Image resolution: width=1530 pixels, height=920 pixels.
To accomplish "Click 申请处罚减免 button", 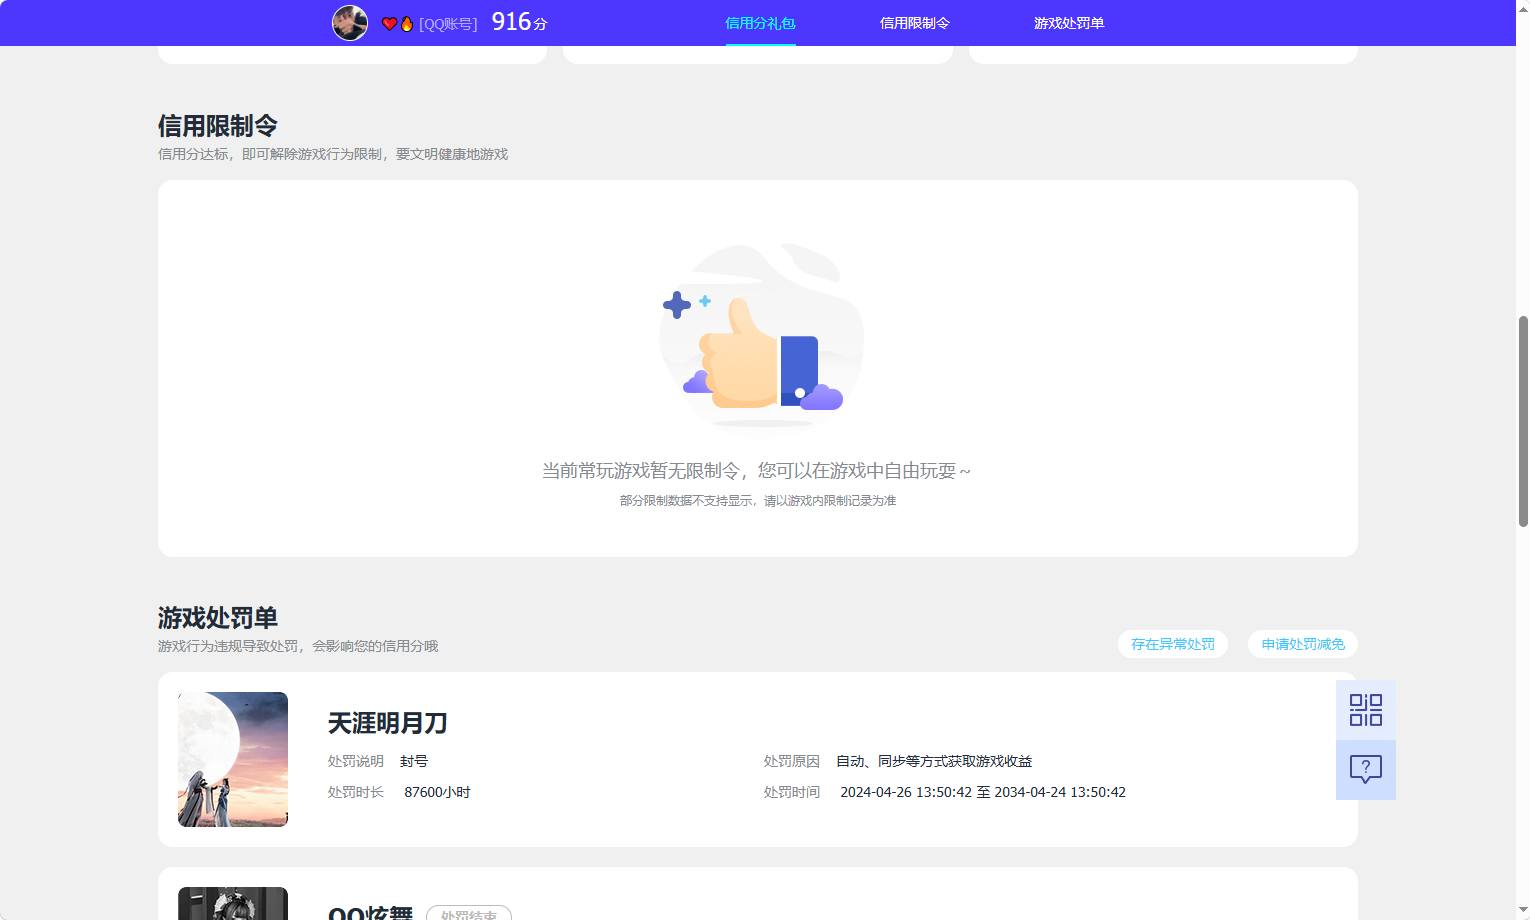I will [x=1303, y=644].
